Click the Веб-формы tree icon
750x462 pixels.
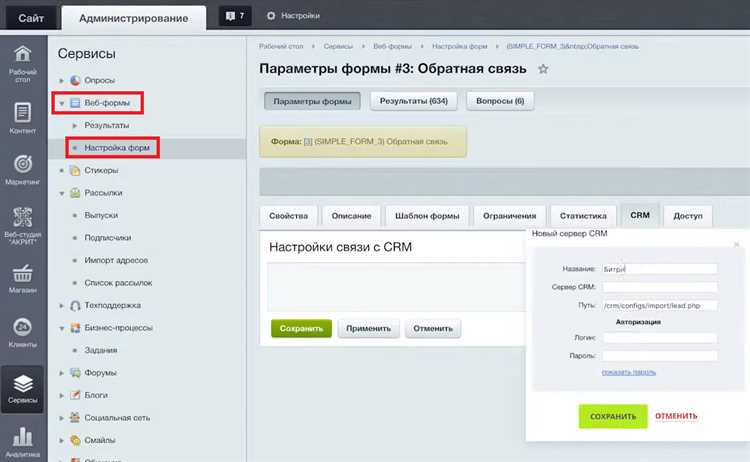[x=75, y=103]
